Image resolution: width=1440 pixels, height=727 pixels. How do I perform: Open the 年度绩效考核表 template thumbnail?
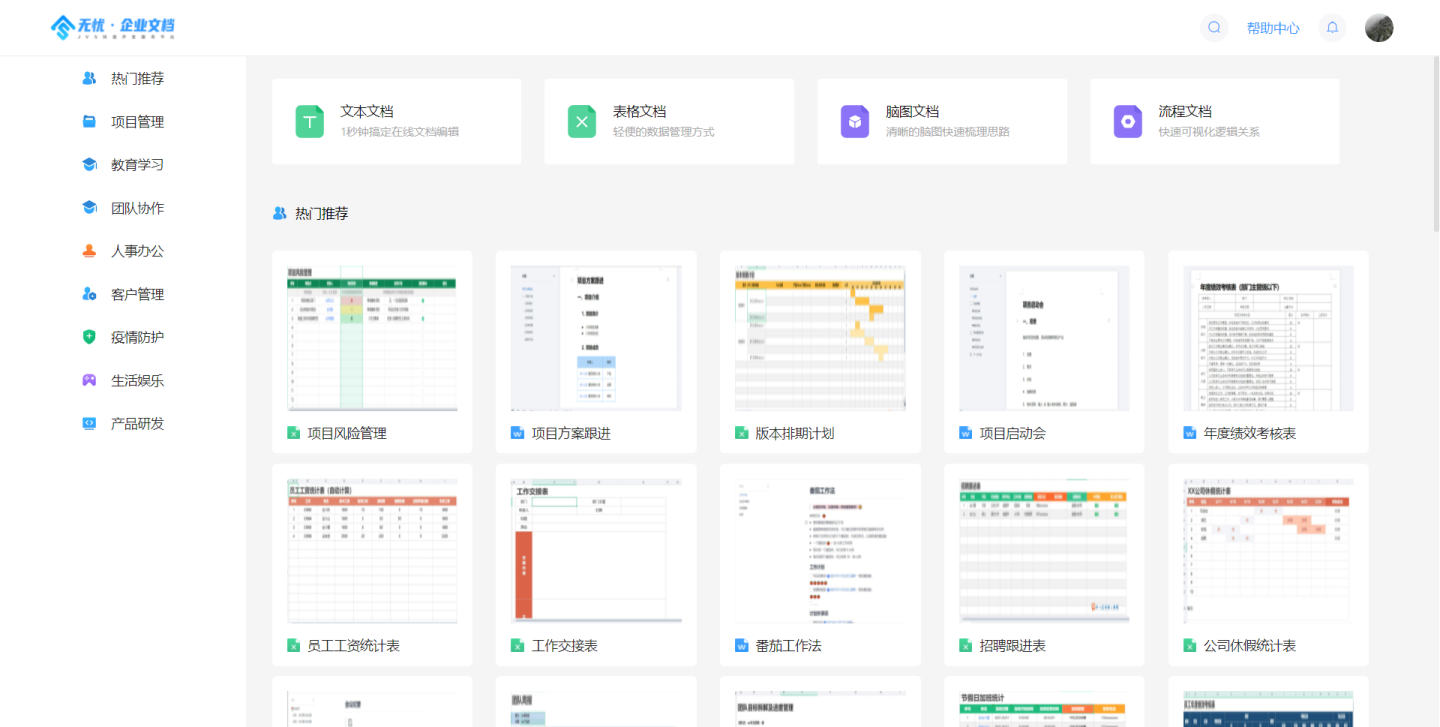tap(1268, 338)
